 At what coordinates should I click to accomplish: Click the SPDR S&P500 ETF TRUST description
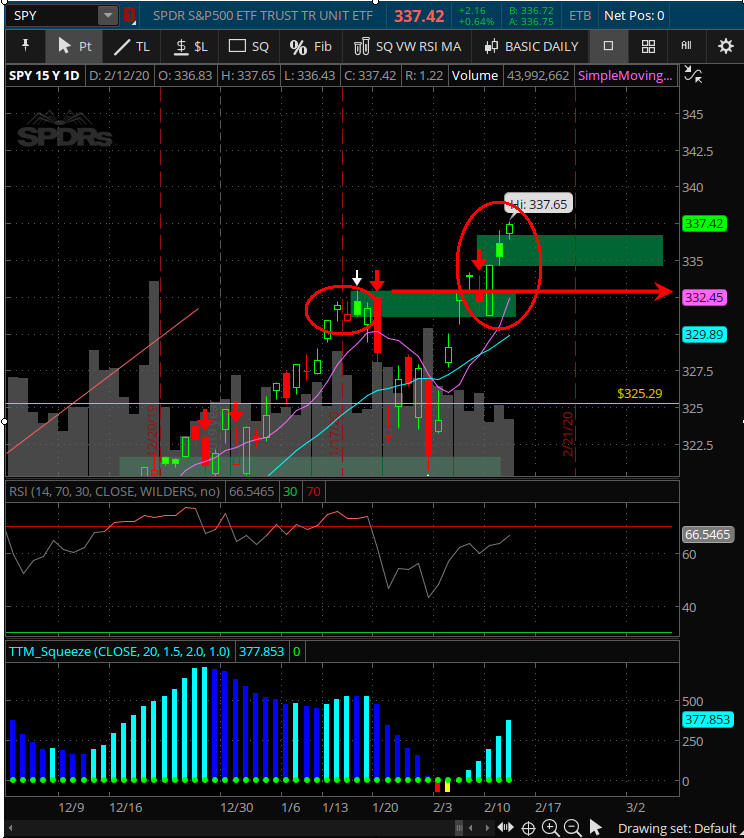262,15
